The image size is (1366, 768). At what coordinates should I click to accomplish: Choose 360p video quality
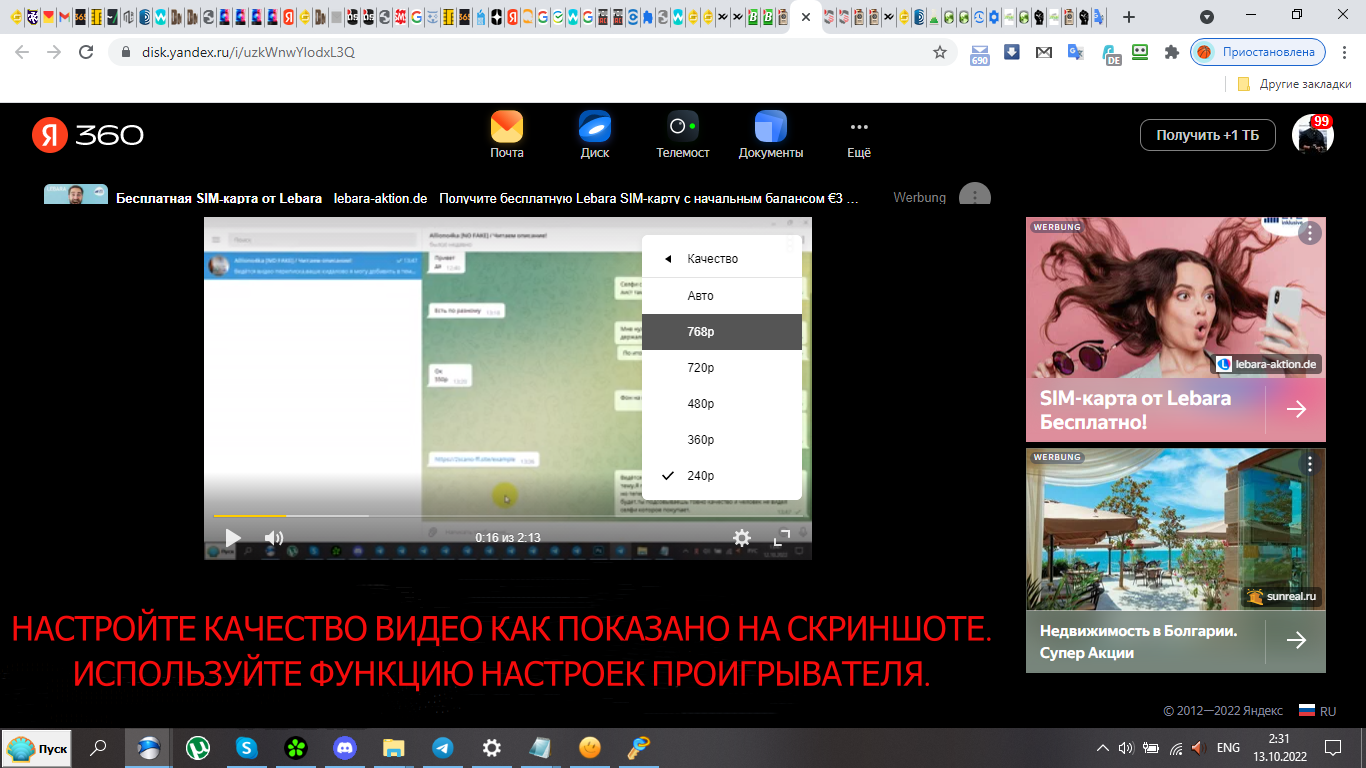coord(722,440)
